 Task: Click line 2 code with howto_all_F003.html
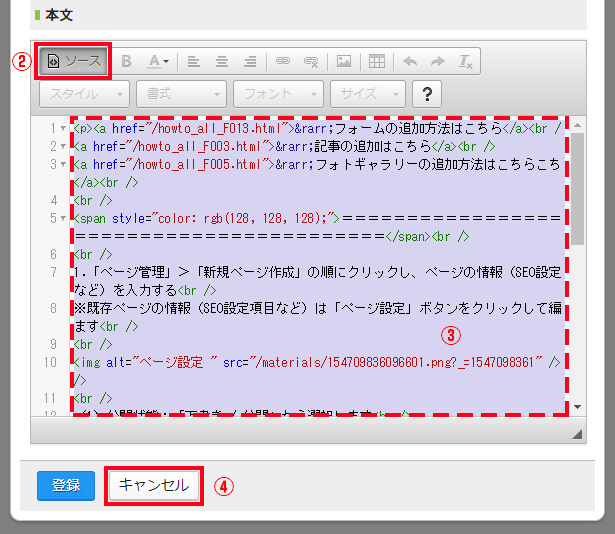pyautogui.click(x=285, y=146)
